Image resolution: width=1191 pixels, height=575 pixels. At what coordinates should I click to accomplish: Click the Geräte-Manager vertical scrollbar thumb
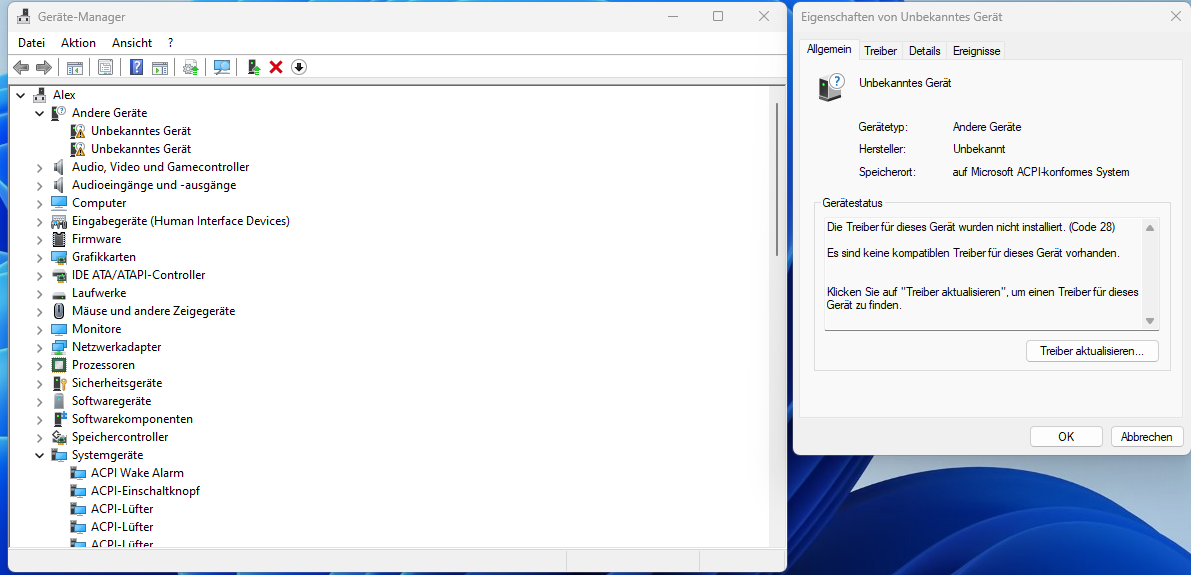[777, 179]
